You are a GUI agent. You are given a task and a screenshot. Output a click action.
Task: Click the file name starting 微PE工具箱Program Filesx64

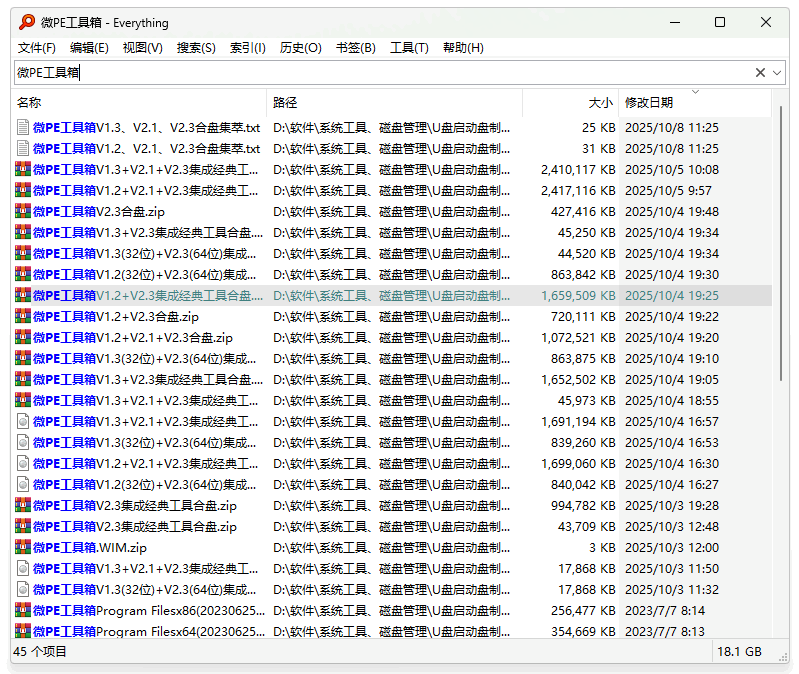tap(149, 631)
